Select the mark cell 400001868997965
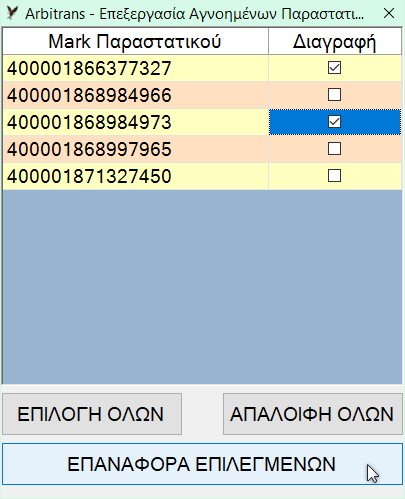The width and height of the screenshot is (405, 499). coord(135,149)
